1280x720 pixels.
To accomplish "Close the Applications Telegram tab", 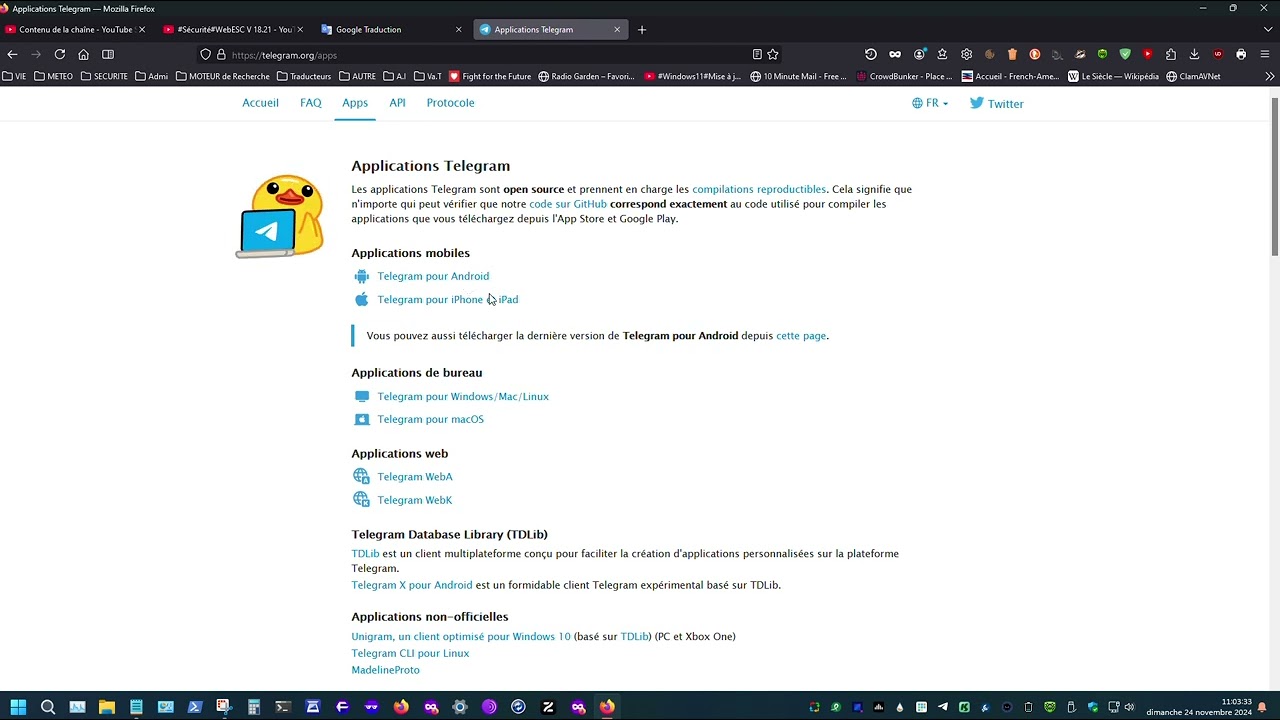I will (617, 29).
